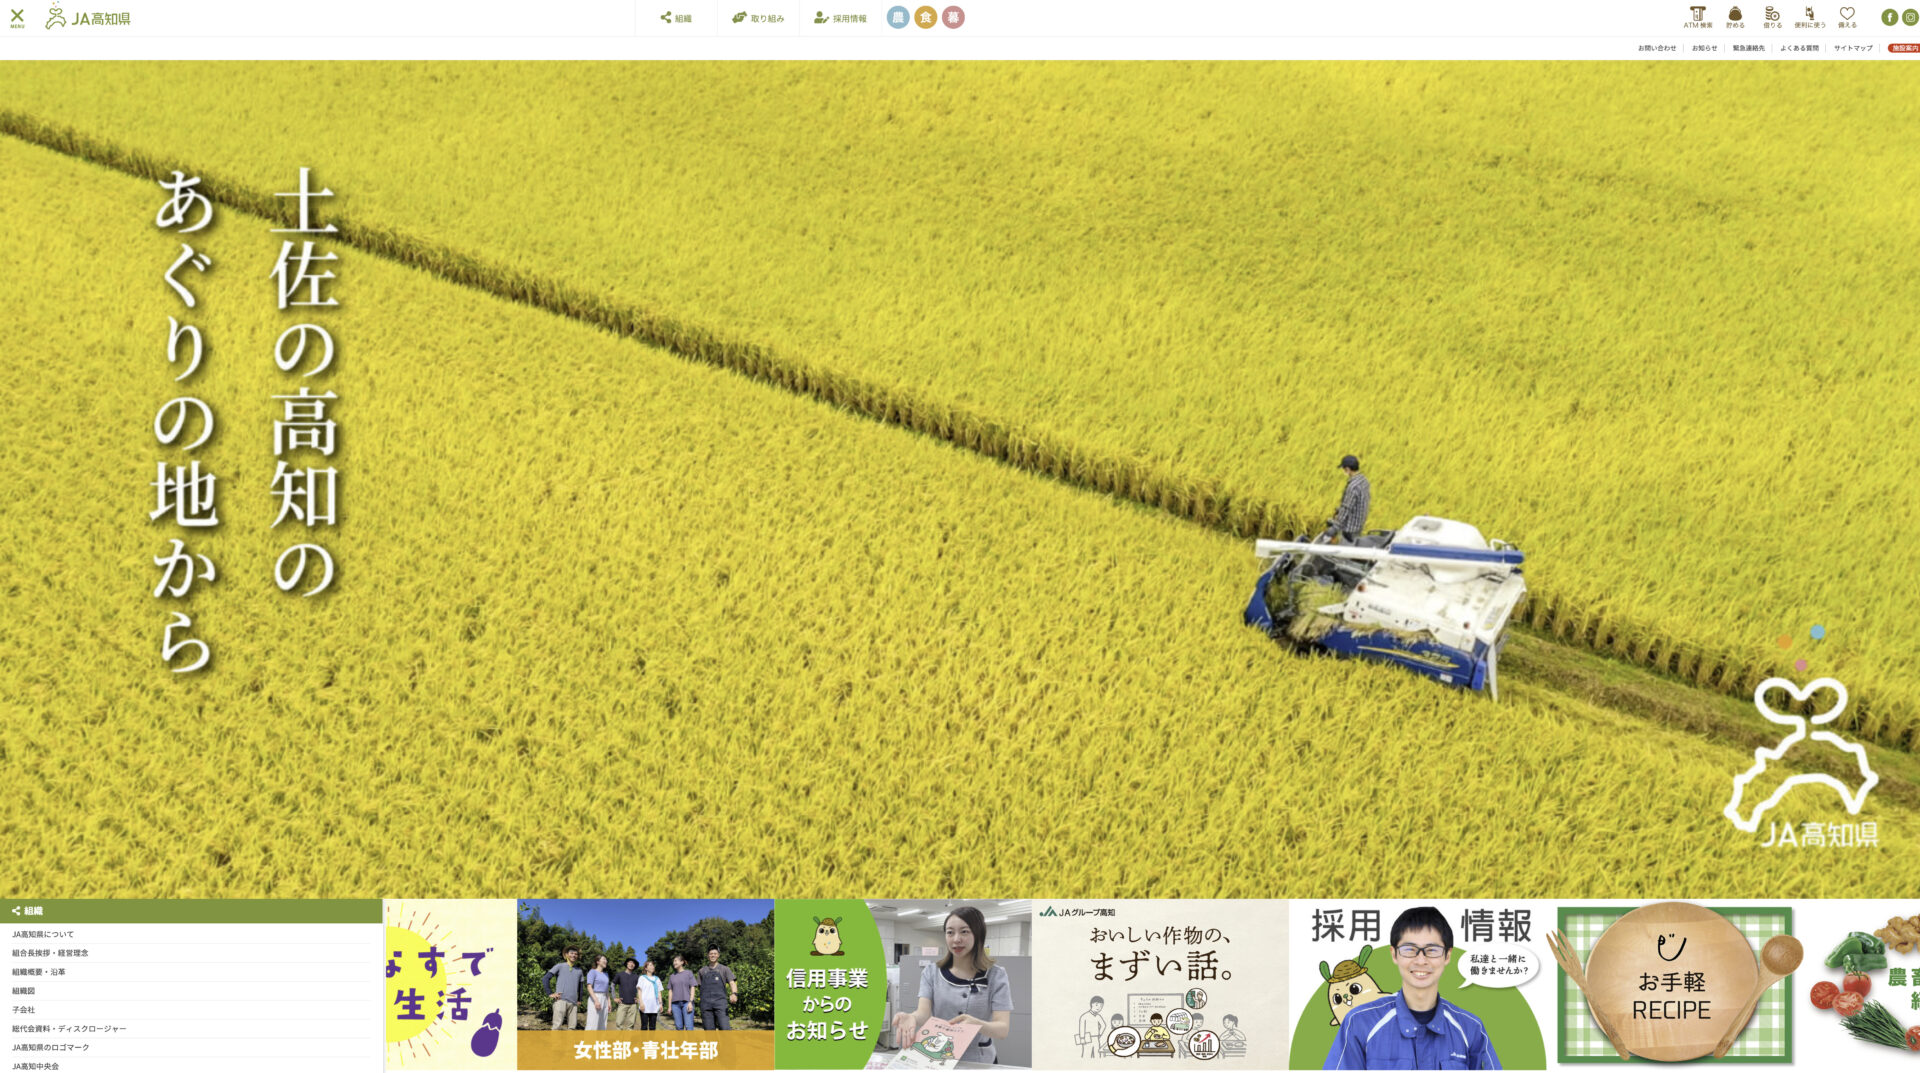Select the 便利に使う icon

pyautogui.click(x=1809, y=17)
